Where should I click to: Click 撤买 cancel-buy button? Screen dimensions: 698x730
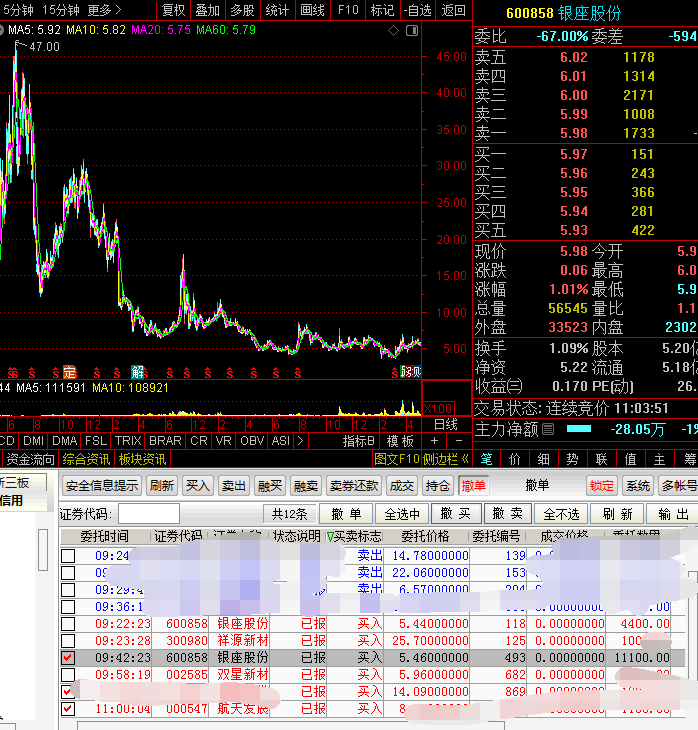[x=456, y=514]
